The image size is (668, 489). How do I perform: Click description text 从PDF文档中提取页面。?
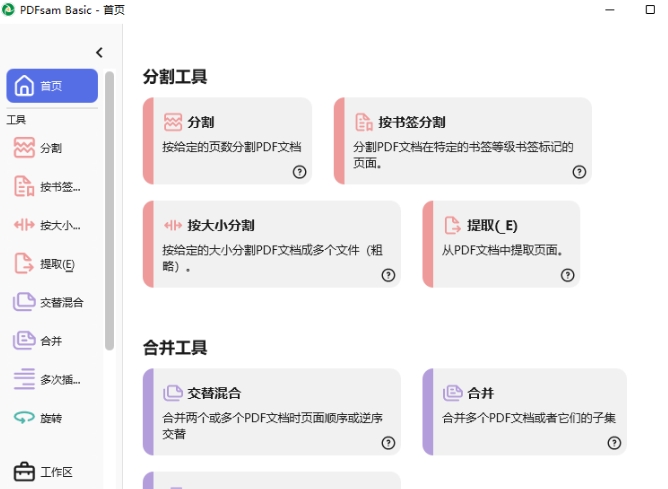coord(502,250)
